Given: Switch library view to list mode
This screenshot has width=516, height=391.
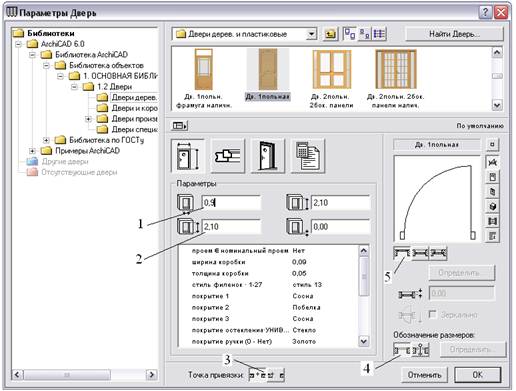Looking at the screenshot, I should (x=379, y=34).
